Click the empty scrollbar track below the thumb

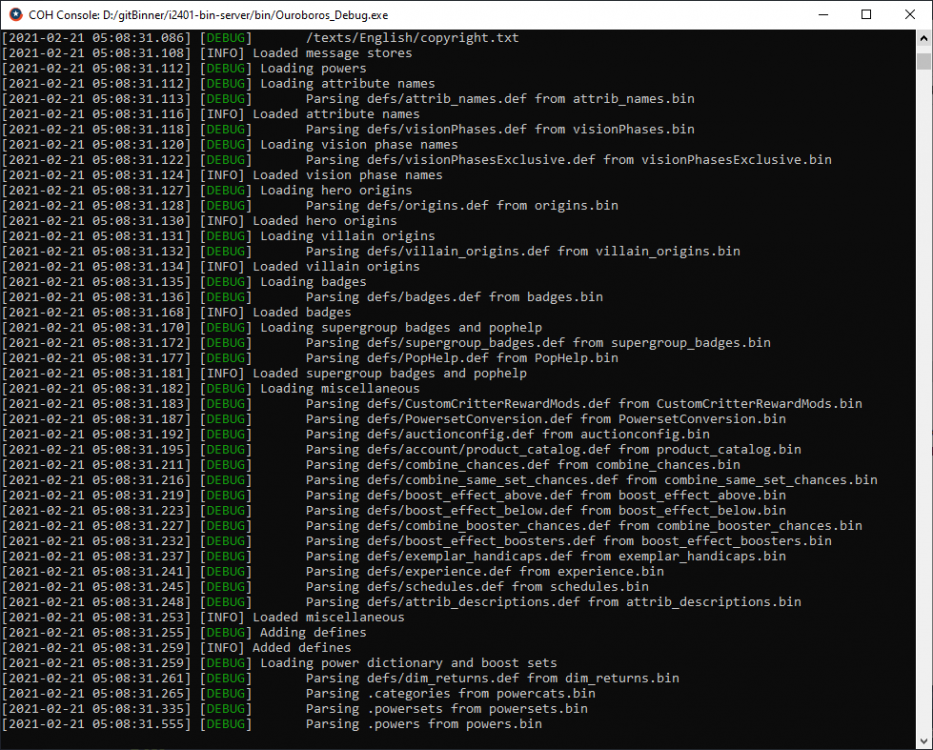(924, 400)
